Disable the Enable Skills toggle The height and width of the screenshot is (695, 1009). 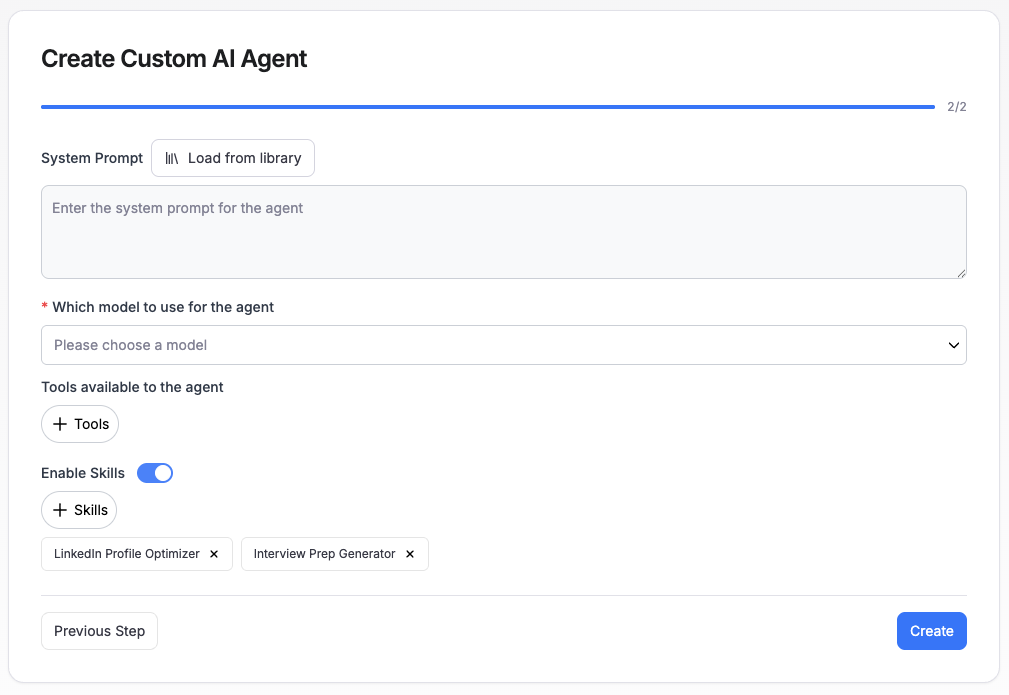pyautogui.click(x=154, y=472)
